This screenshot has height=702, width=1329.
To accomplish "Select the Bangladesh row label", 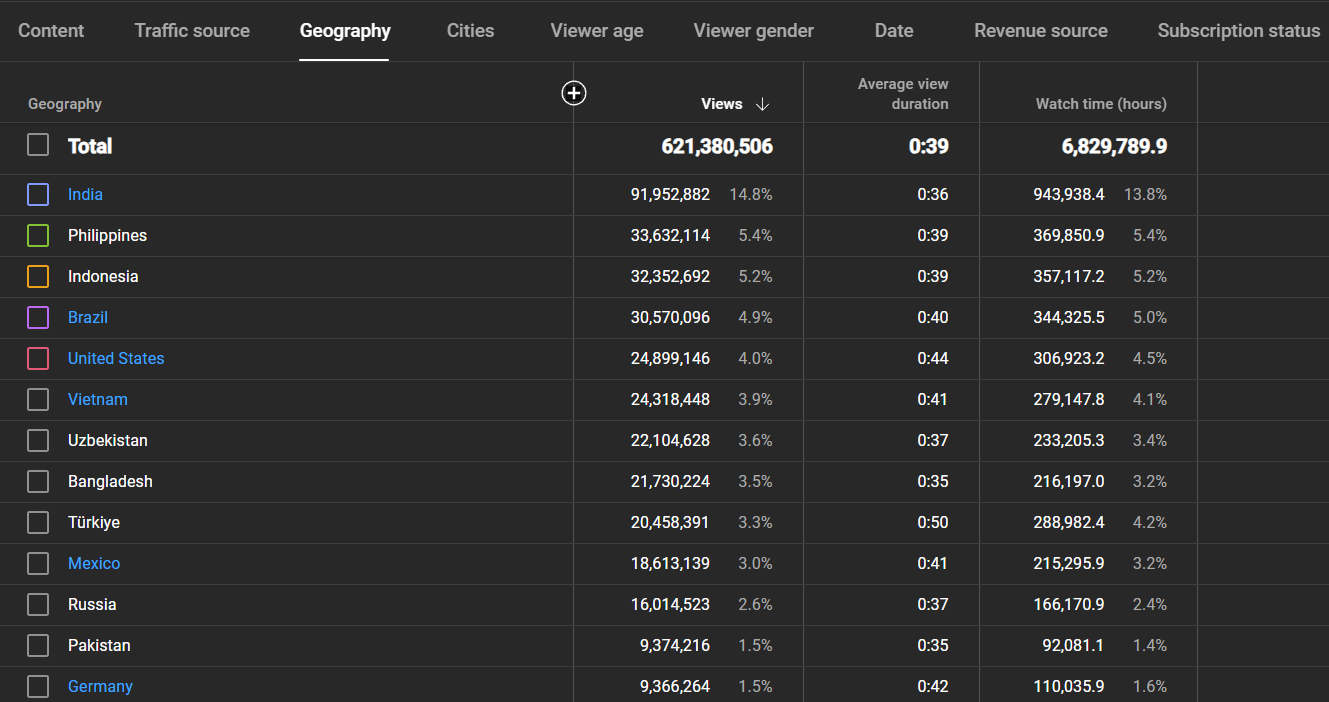I will click(110, 481).
